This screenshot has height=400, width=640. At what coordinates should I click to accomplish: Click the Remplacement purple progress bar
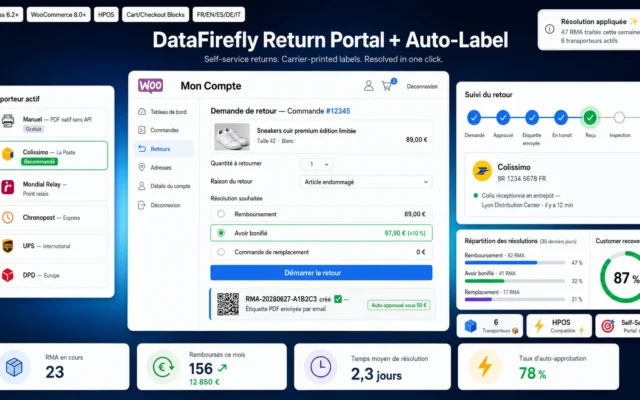point(478,300)
